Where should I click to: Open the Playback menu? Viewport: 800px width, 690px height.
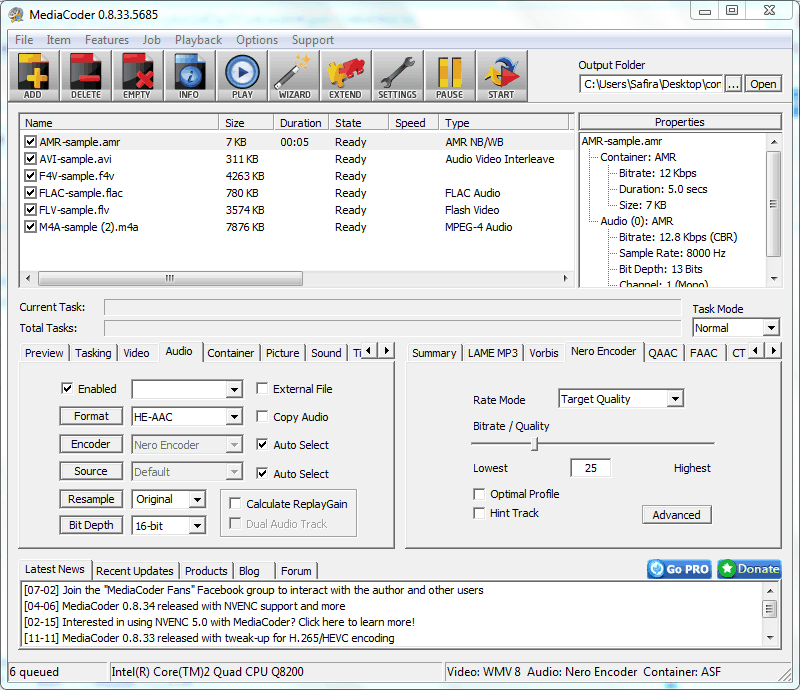coord(198,40)
